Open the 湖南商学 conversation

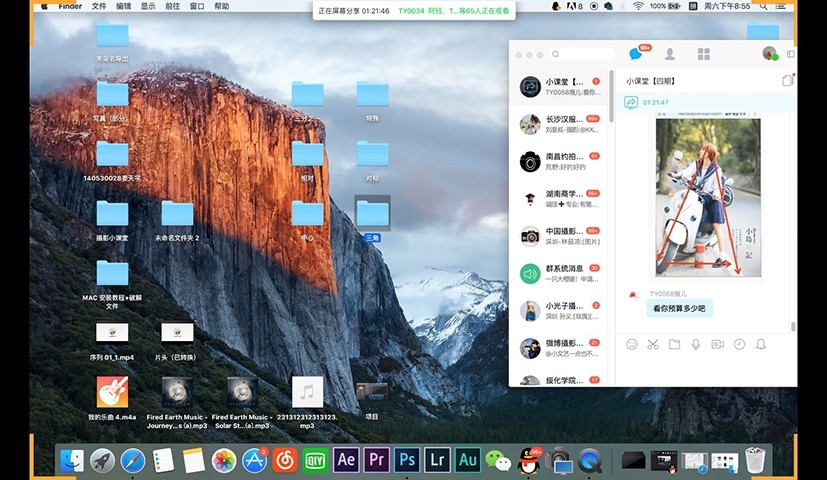(x=559, y=199)
